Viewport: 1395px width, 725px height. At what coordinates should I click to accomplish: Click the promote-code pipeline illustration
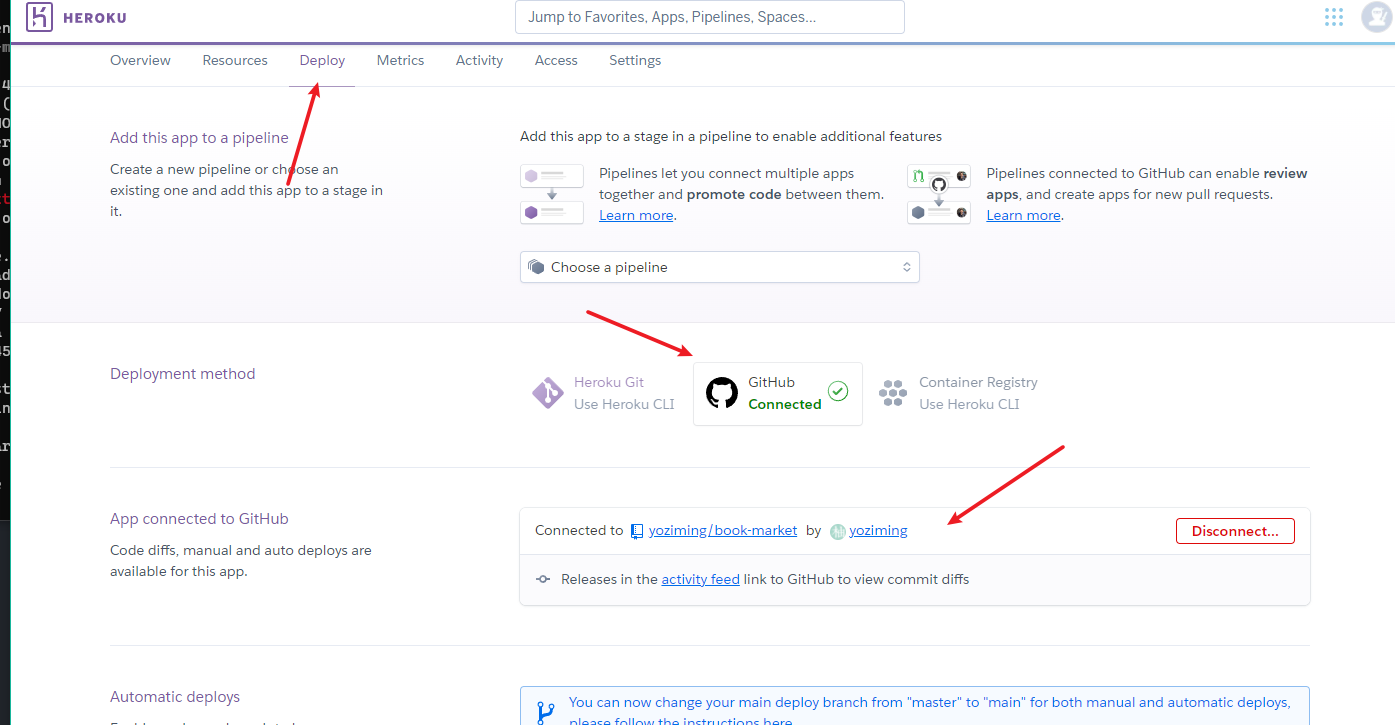pos(552,194)
